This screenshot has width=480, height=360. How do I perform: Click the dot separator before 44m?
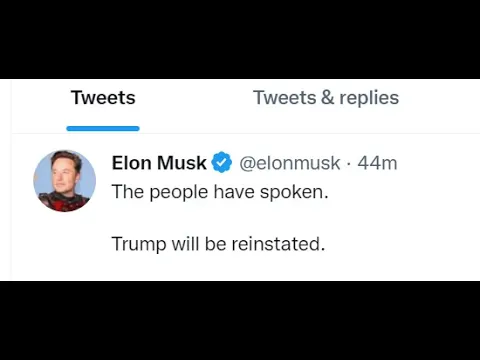coord(349,164)
